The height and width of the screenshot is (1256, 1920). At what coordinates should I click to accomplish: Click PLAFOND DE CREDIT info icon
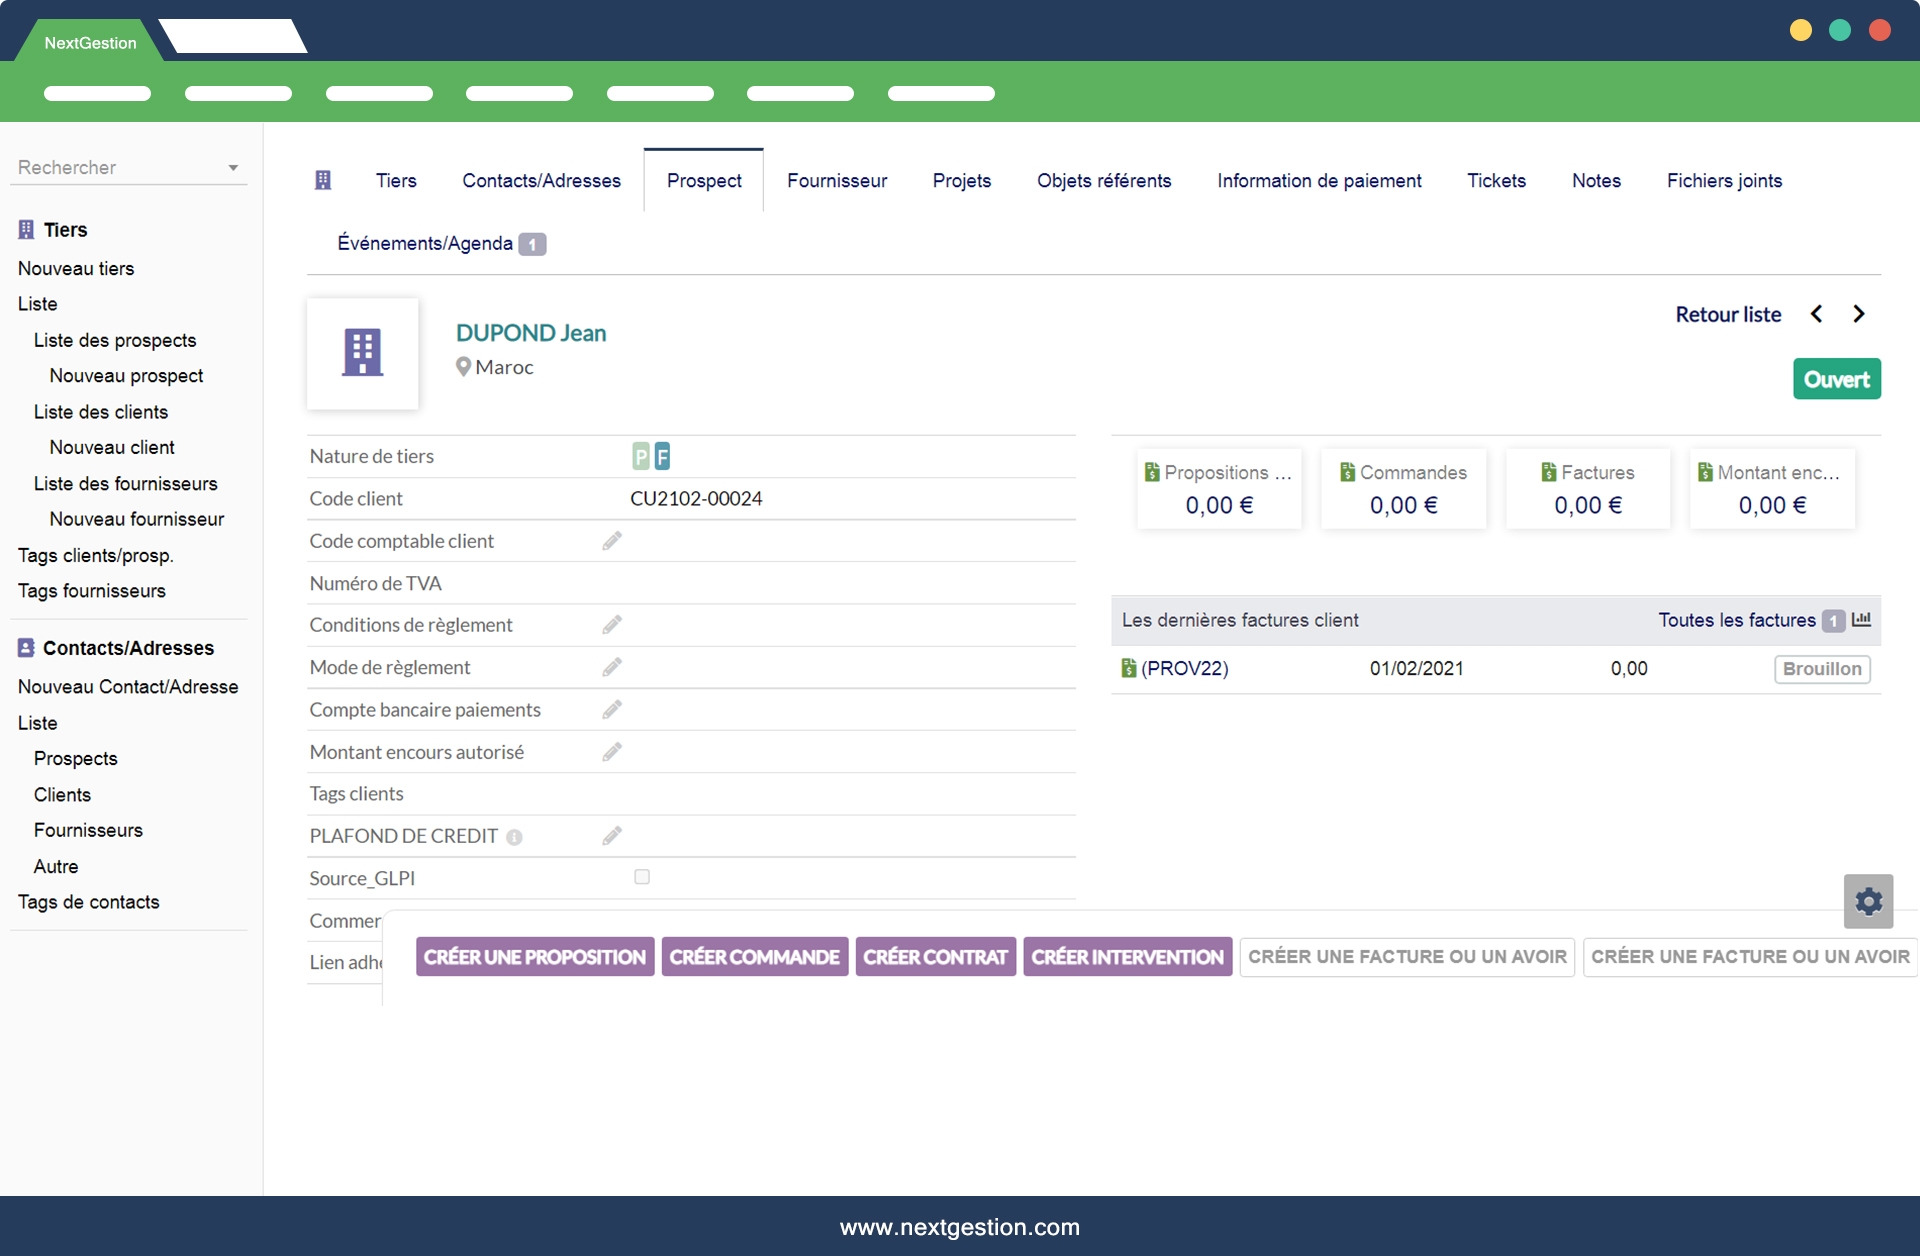pos(514,837)
